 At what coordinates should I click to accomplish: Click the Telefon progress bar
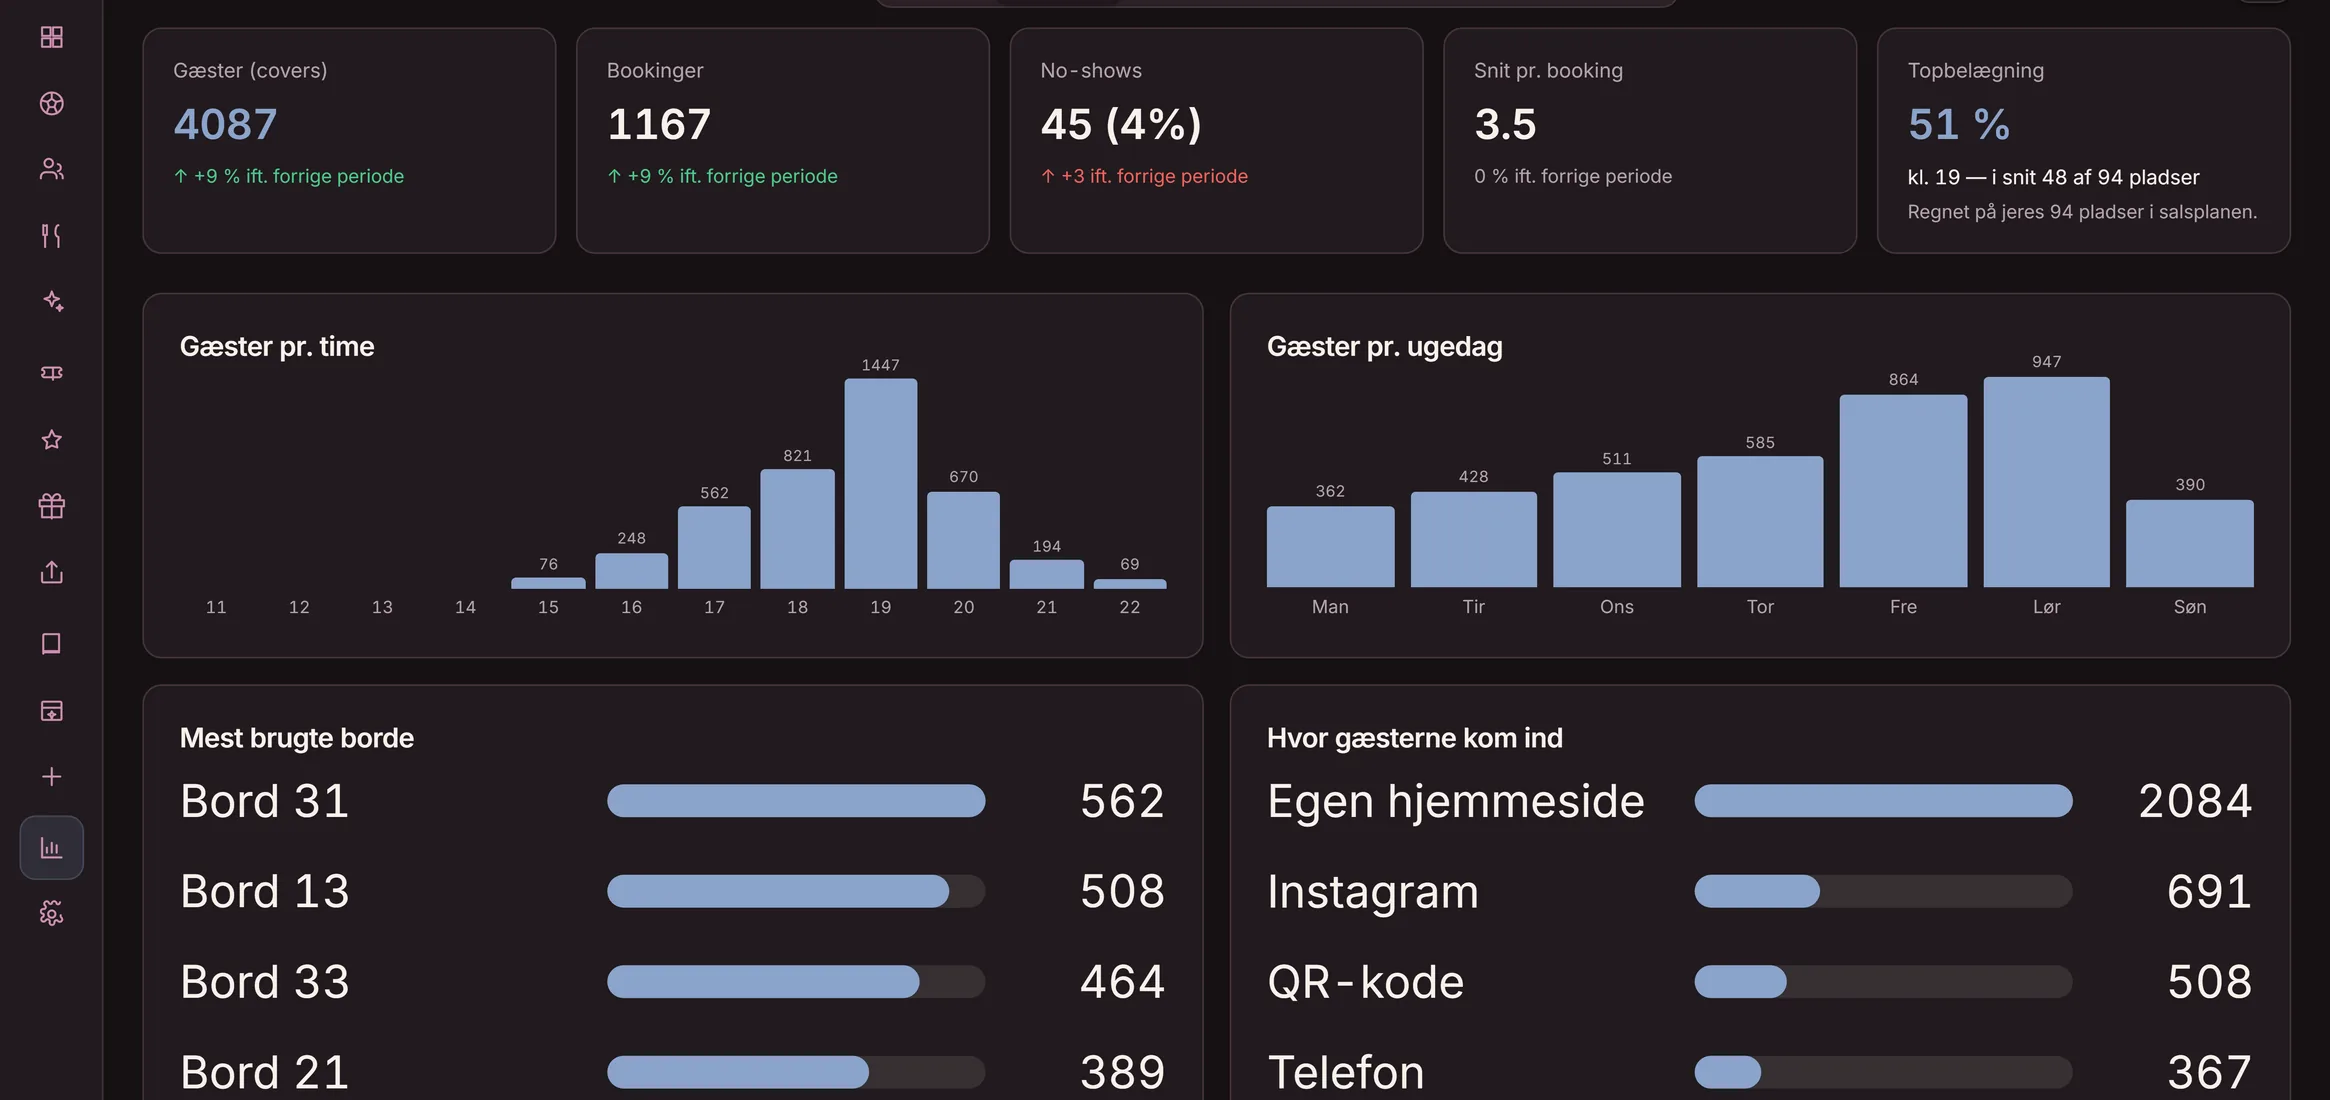tap(1883, 1072)
